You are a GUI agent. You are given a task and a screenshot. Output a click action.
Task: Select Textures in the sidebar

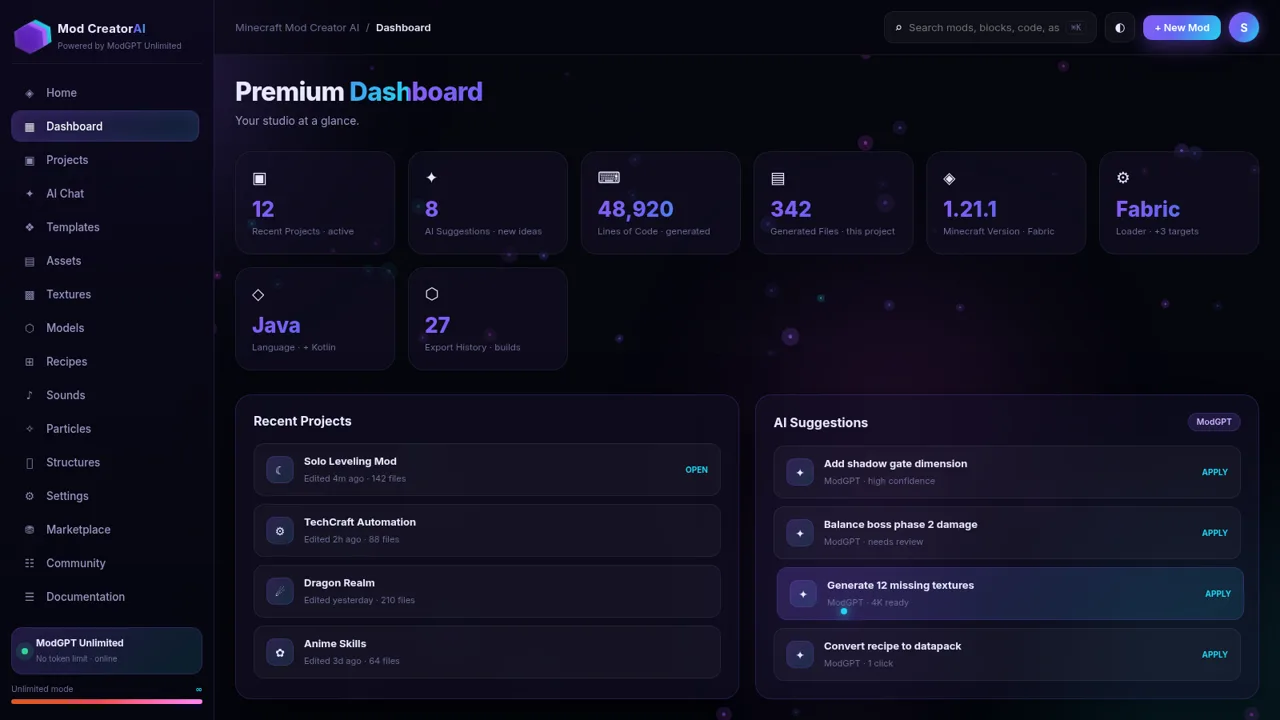105,294
